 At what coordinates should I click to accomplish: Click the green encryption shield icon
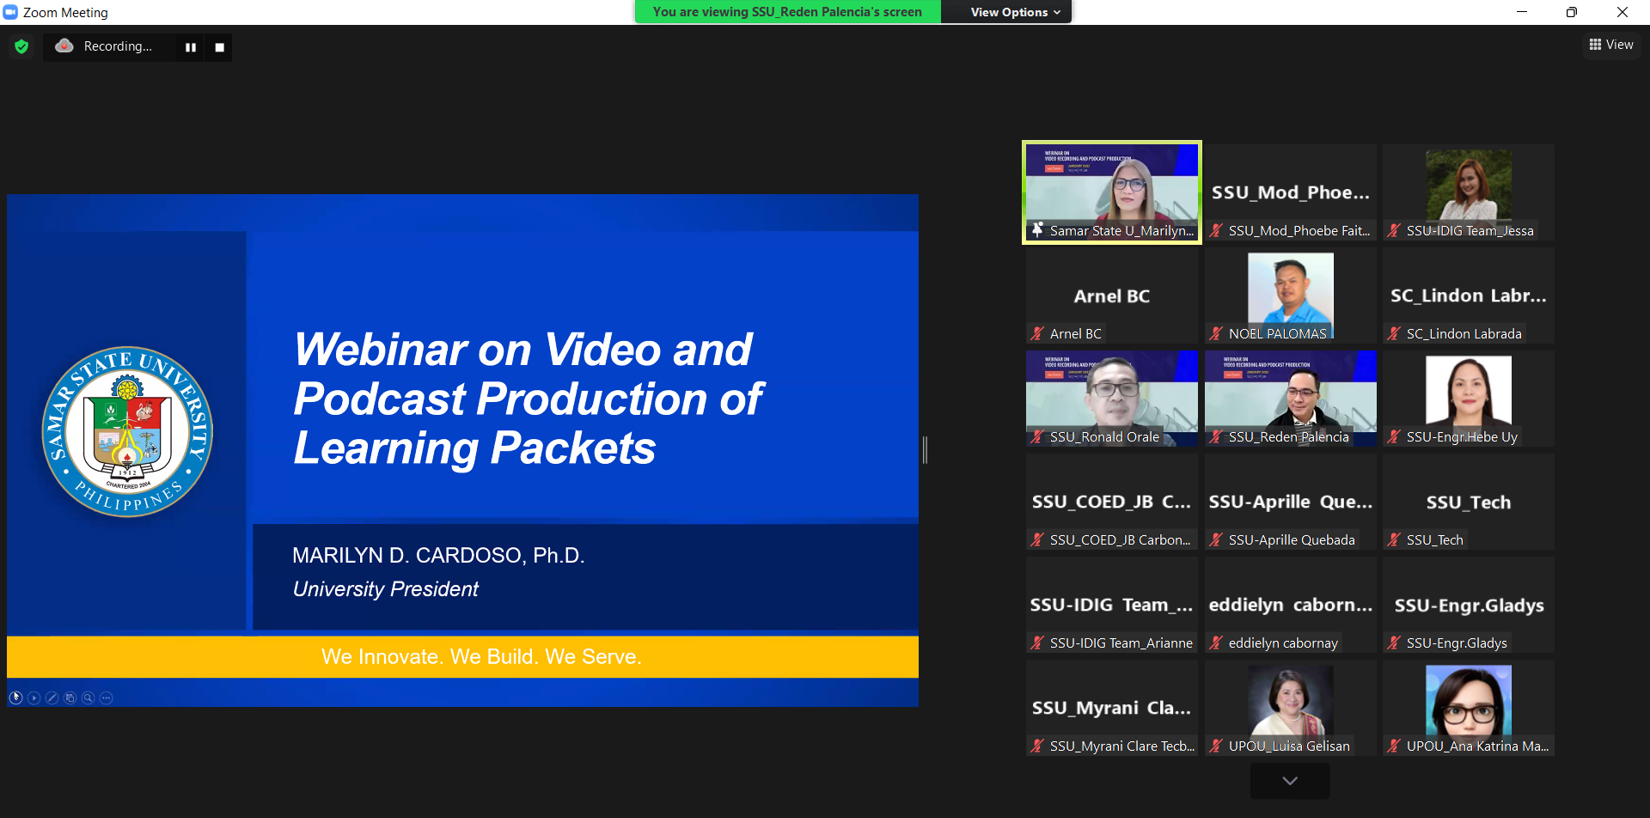coord(21,47)
